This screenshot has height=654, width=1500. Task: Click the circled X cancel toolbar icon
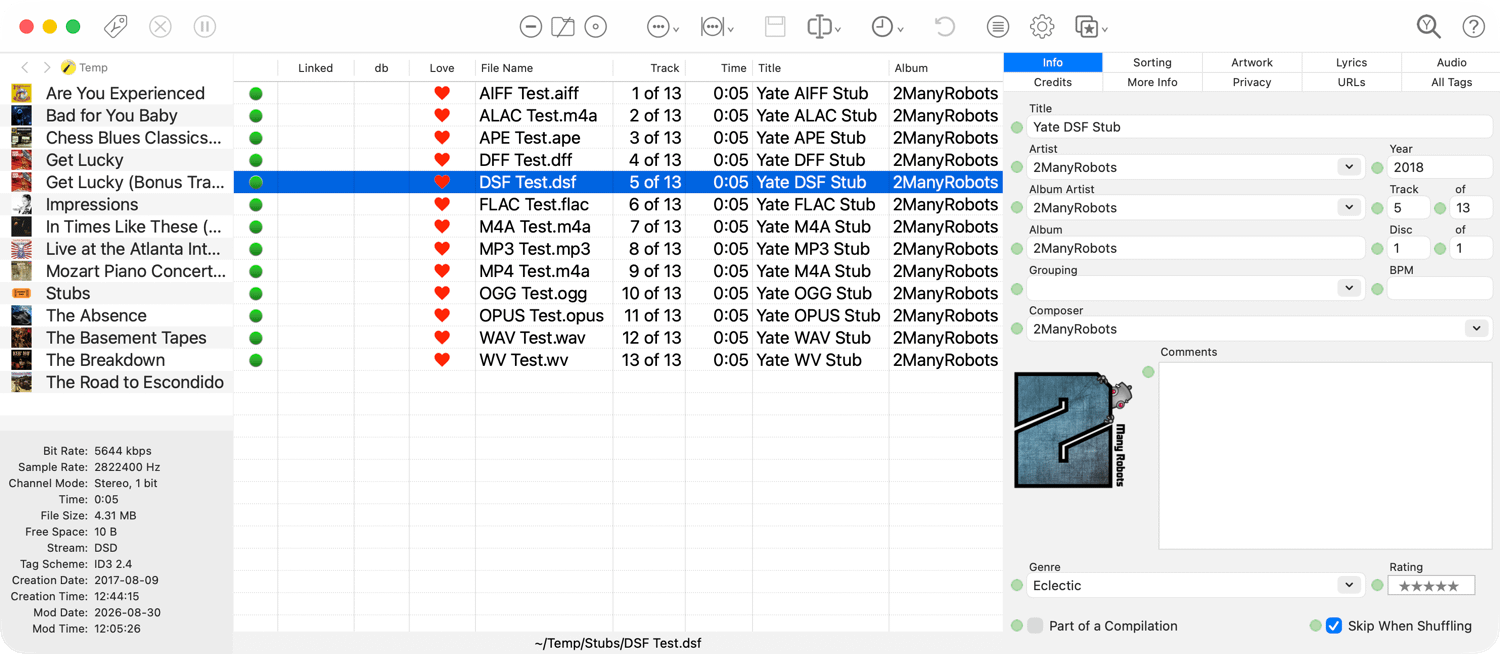tap(160, 27)
